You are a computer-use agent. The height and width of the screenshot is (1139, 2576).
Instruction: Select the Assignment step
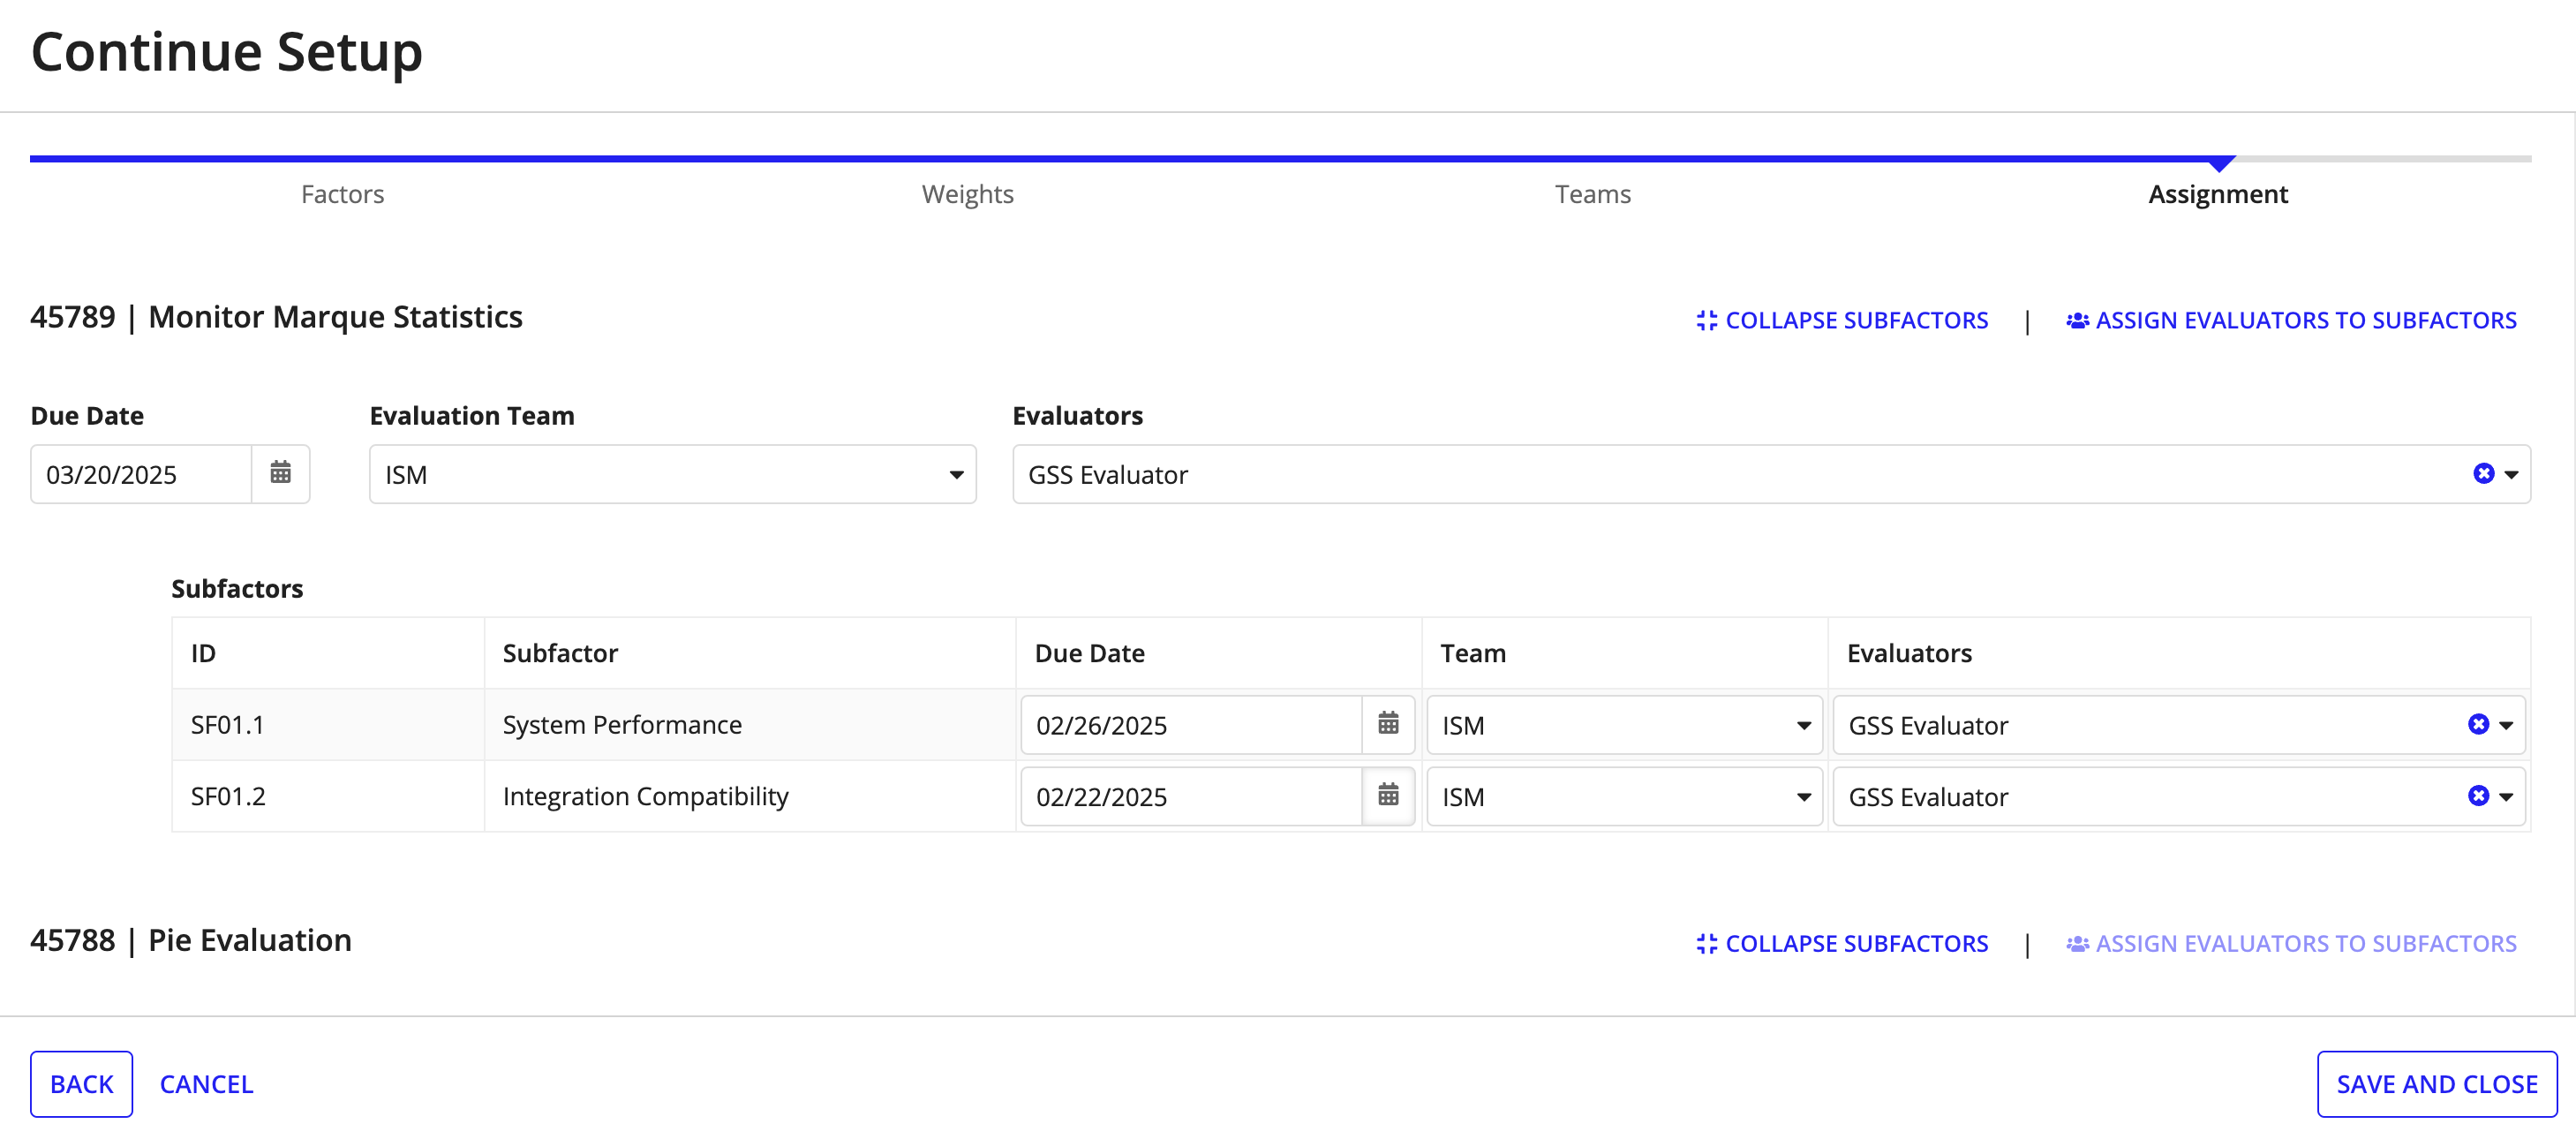2218,194
